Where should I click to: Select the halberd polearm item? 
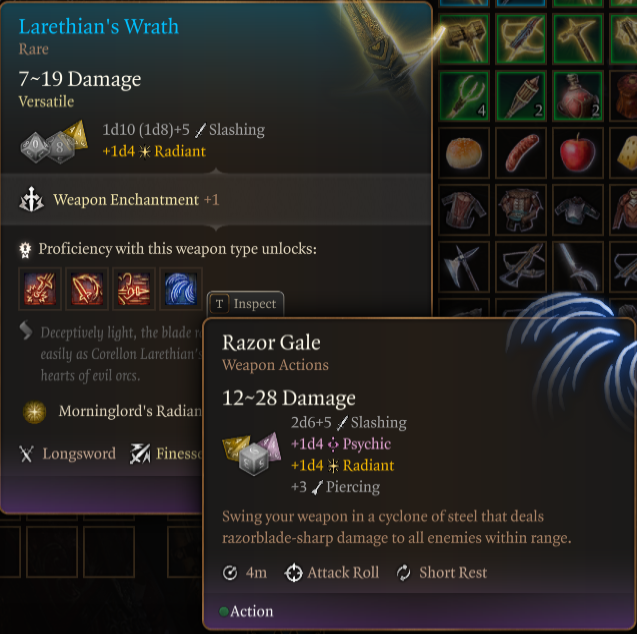(578, 267)
